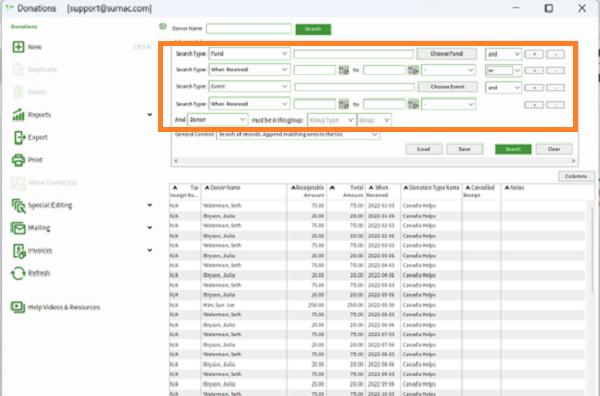This screenshot has height=396, width=600.
Task: Expand the Invoices menu chevron
Action: [x=150, y=250]
